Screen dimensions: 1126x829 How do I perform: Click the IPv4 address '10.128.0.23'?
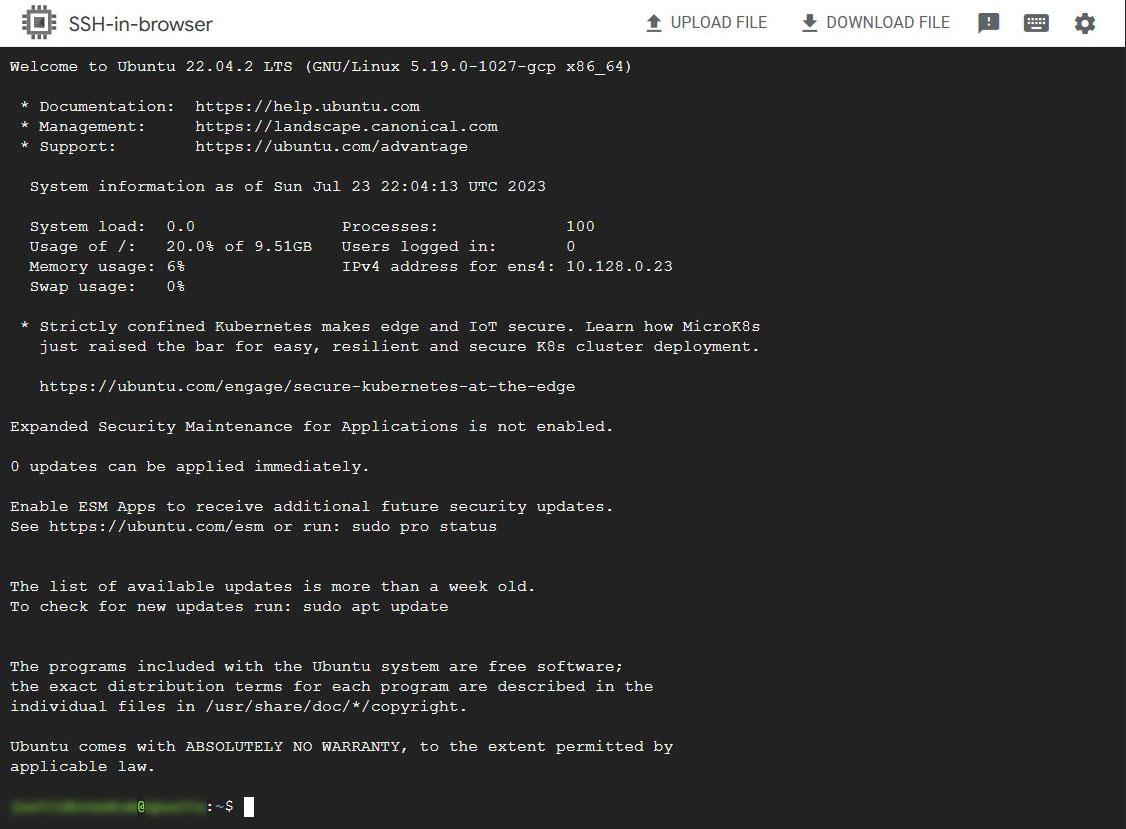(x=619, y=267)
